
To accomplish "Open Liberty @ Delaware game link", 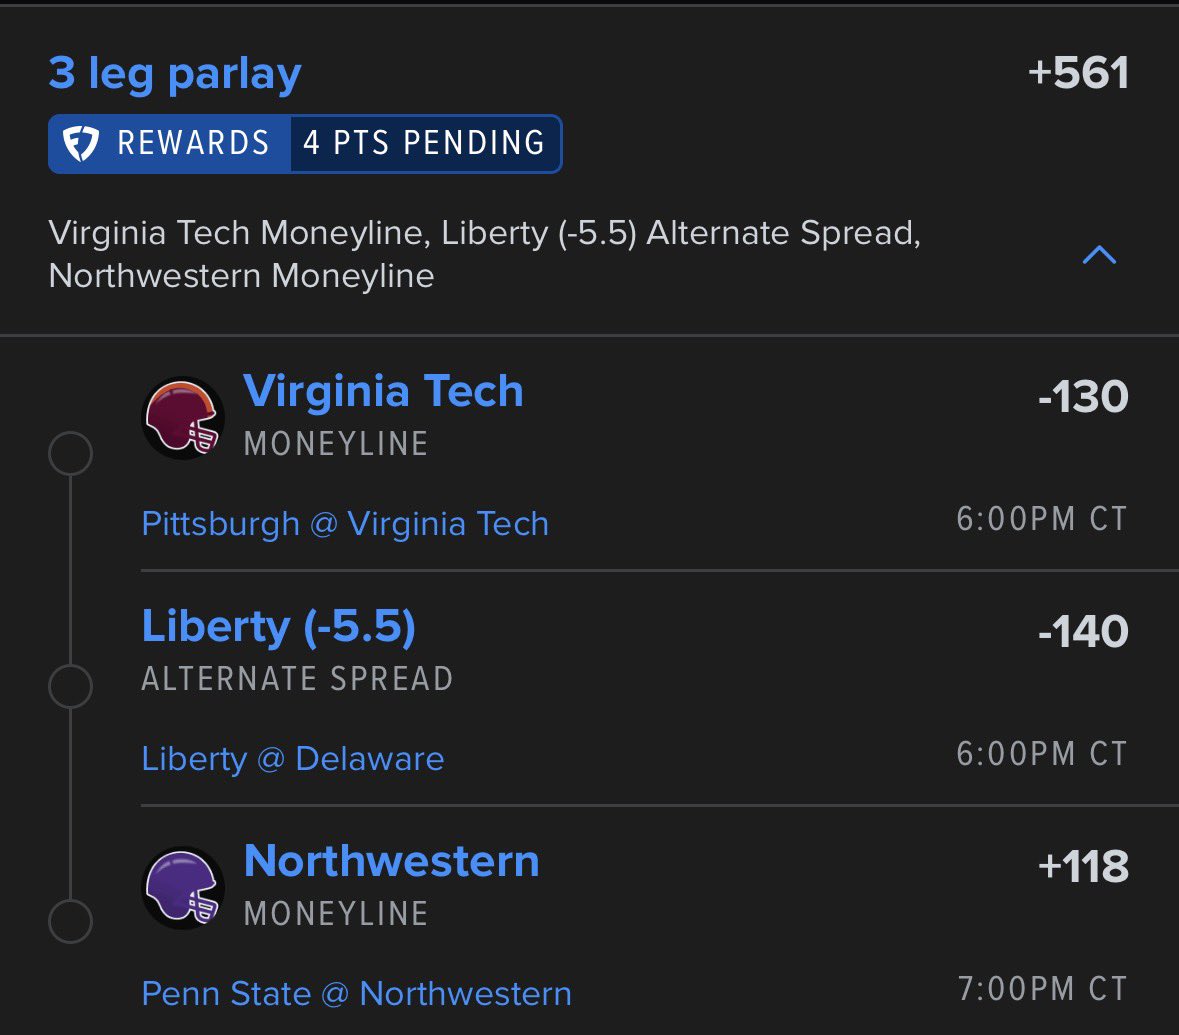I will (x=292, y=758).
